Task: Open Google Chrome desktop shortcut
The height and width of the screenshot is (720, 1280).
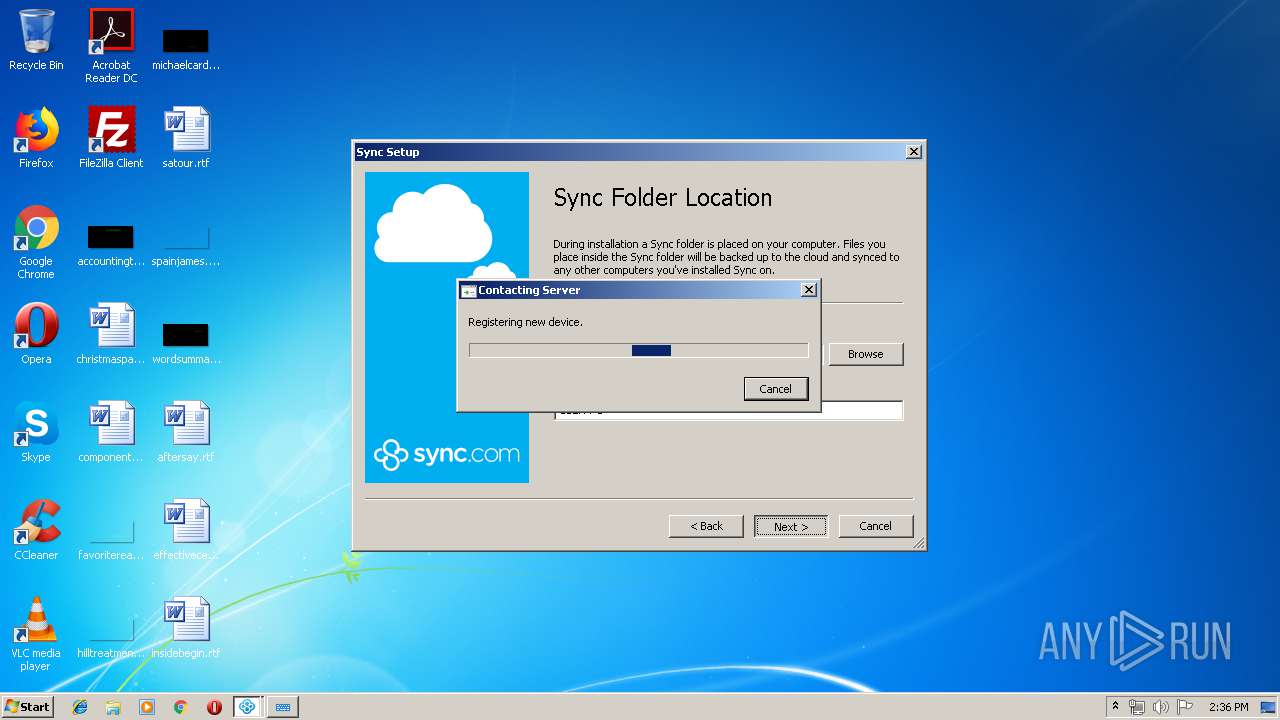Action: tap(36, 242)
